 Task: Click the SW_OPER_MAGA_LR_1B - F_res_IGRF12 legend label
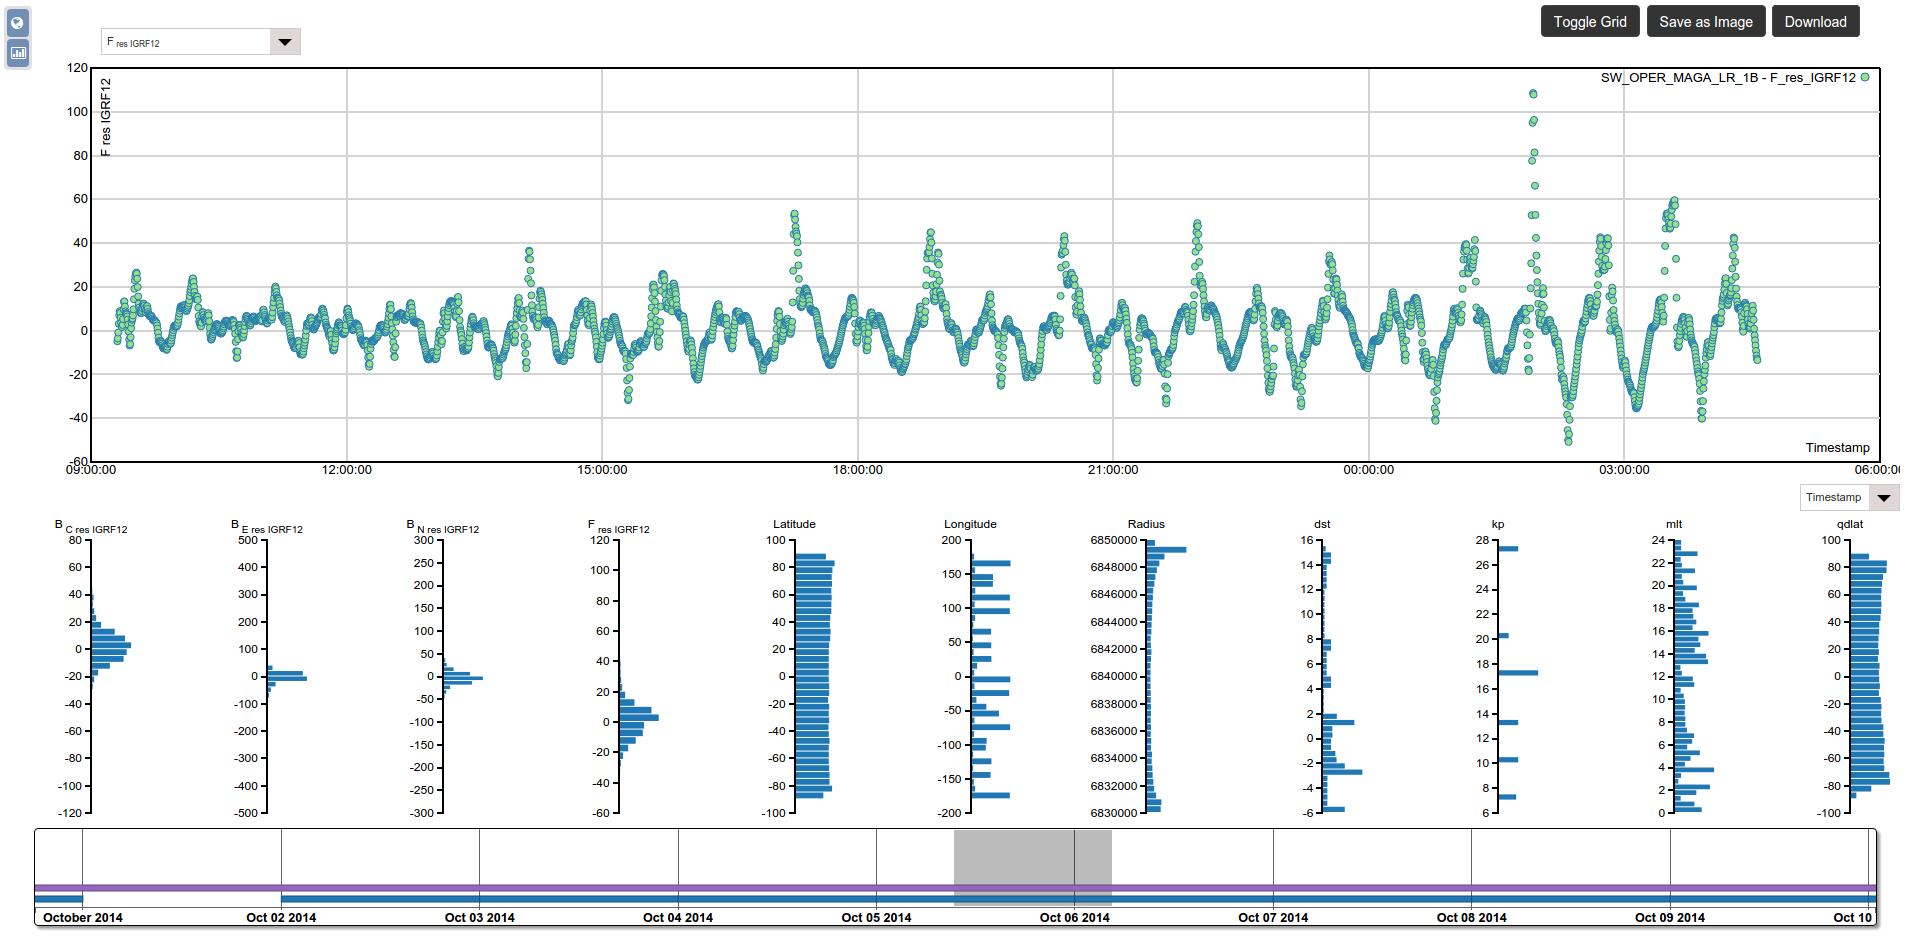click(x=1728, y=78)
